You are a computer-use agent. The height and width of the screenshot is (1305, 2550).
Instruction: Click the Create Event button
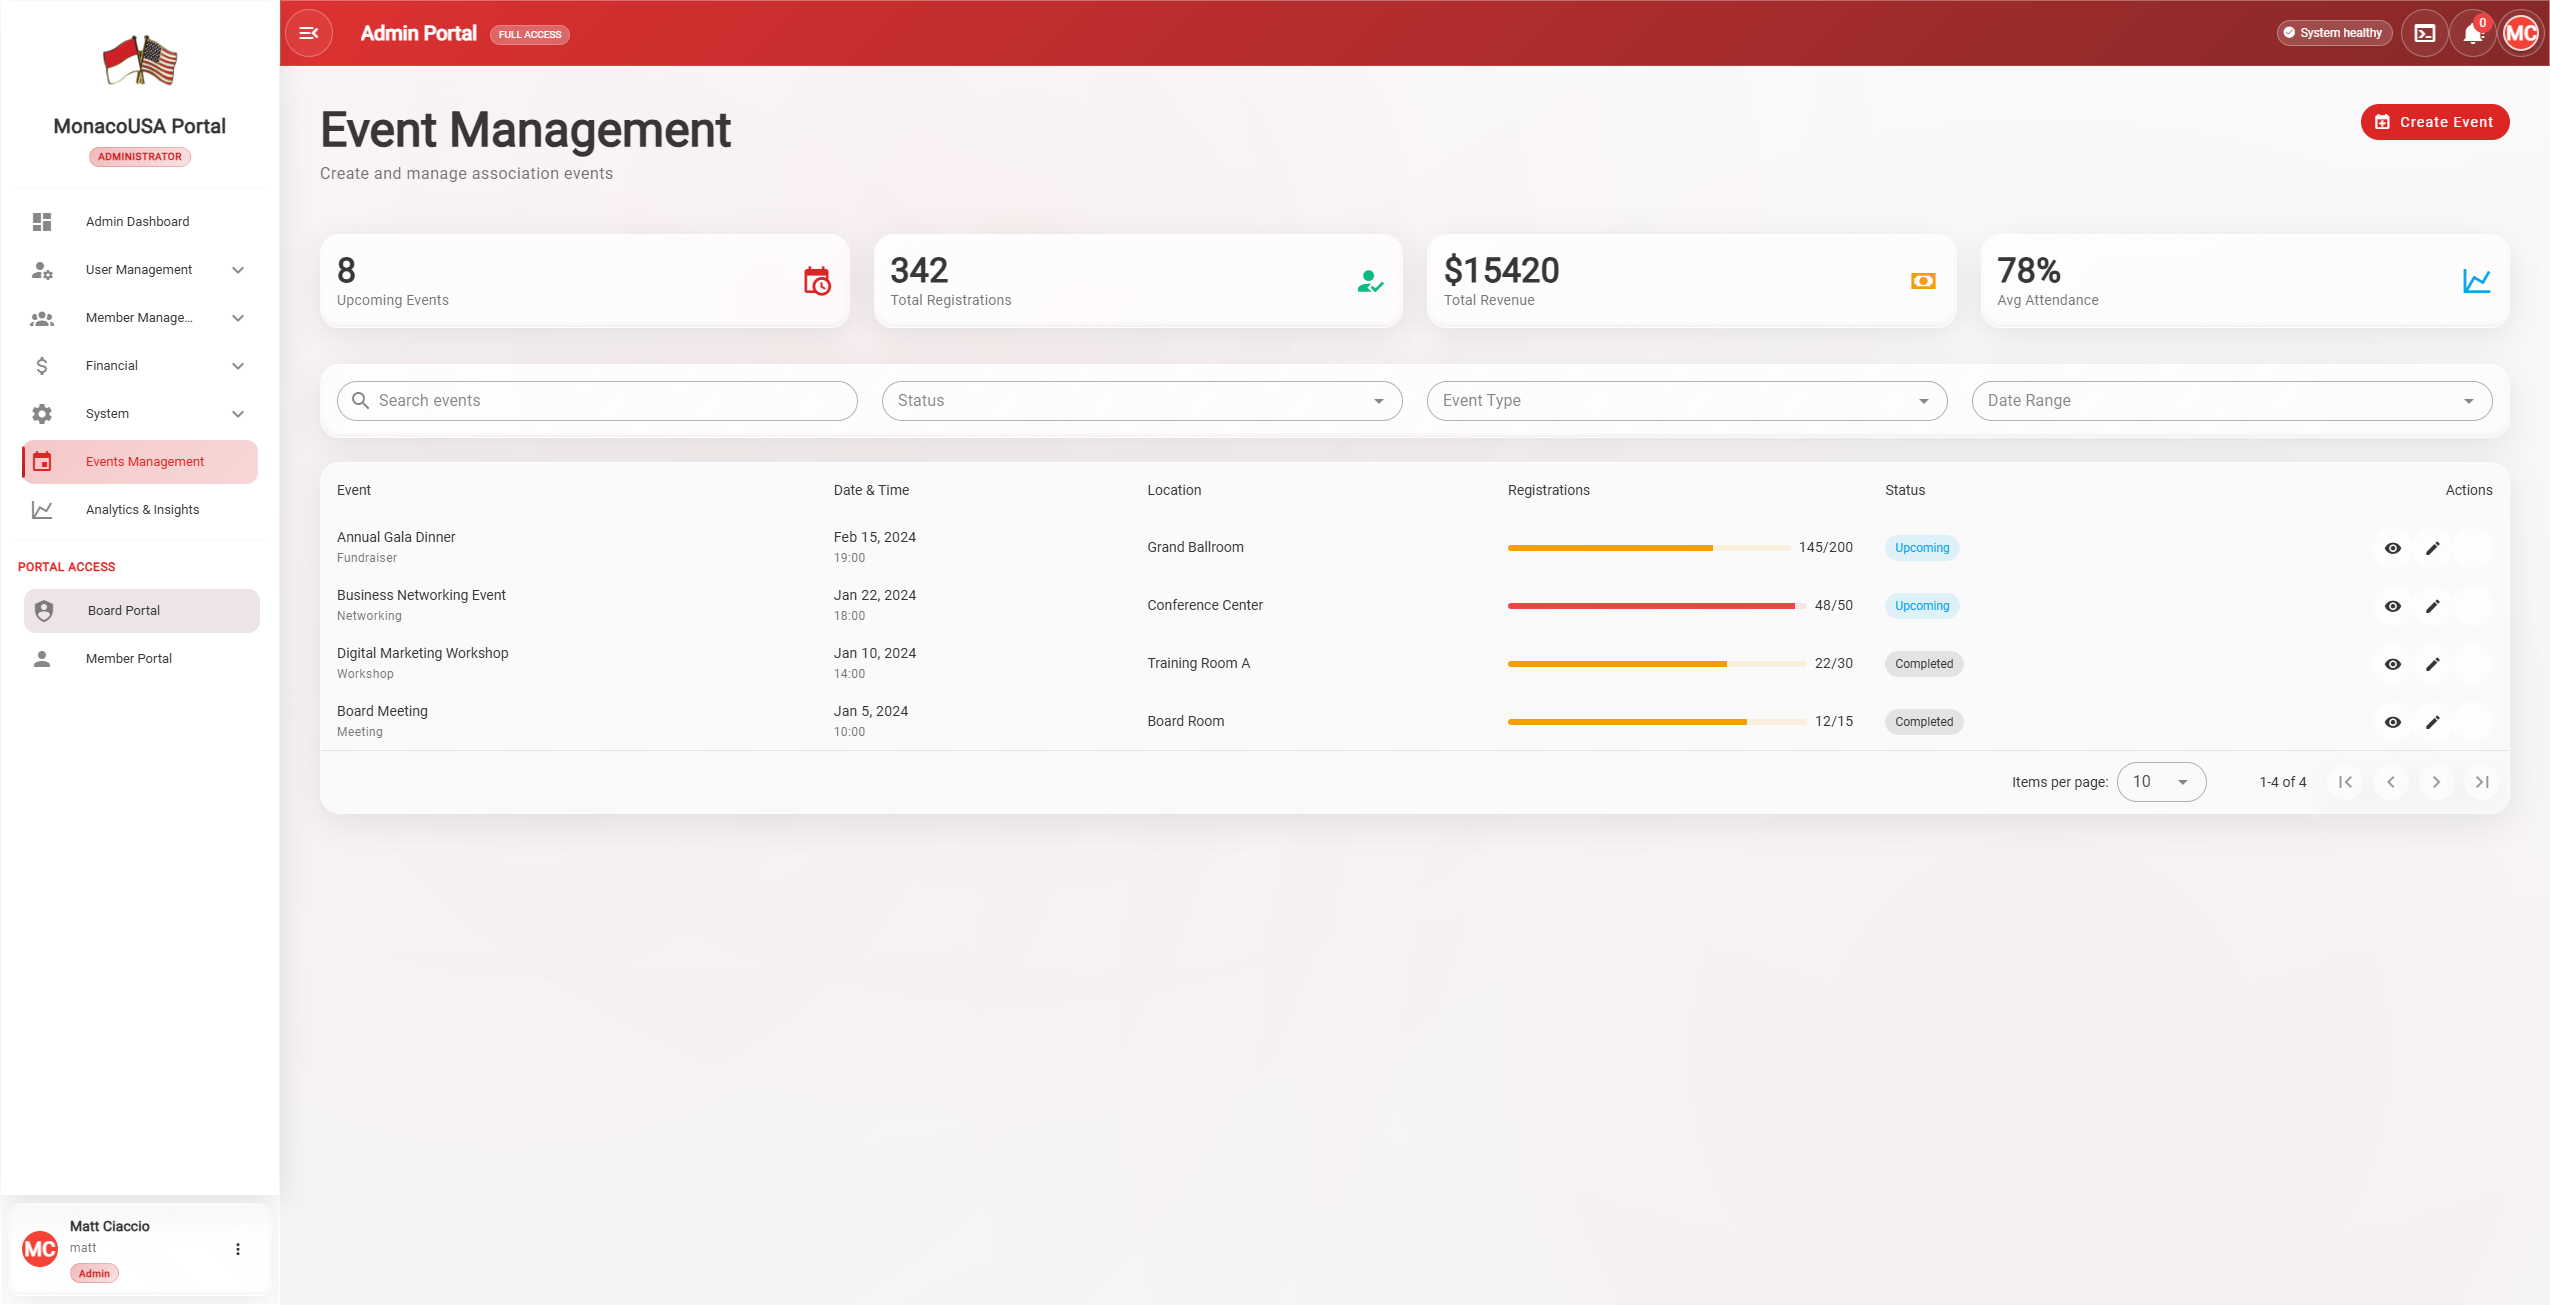pyautogui.click(x=2434, y=122)
